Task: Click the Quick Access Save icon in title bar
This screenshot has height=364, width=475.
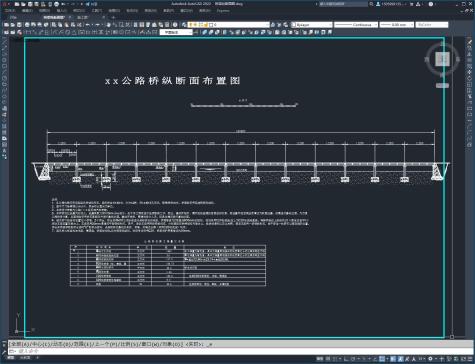Action: 30,4
